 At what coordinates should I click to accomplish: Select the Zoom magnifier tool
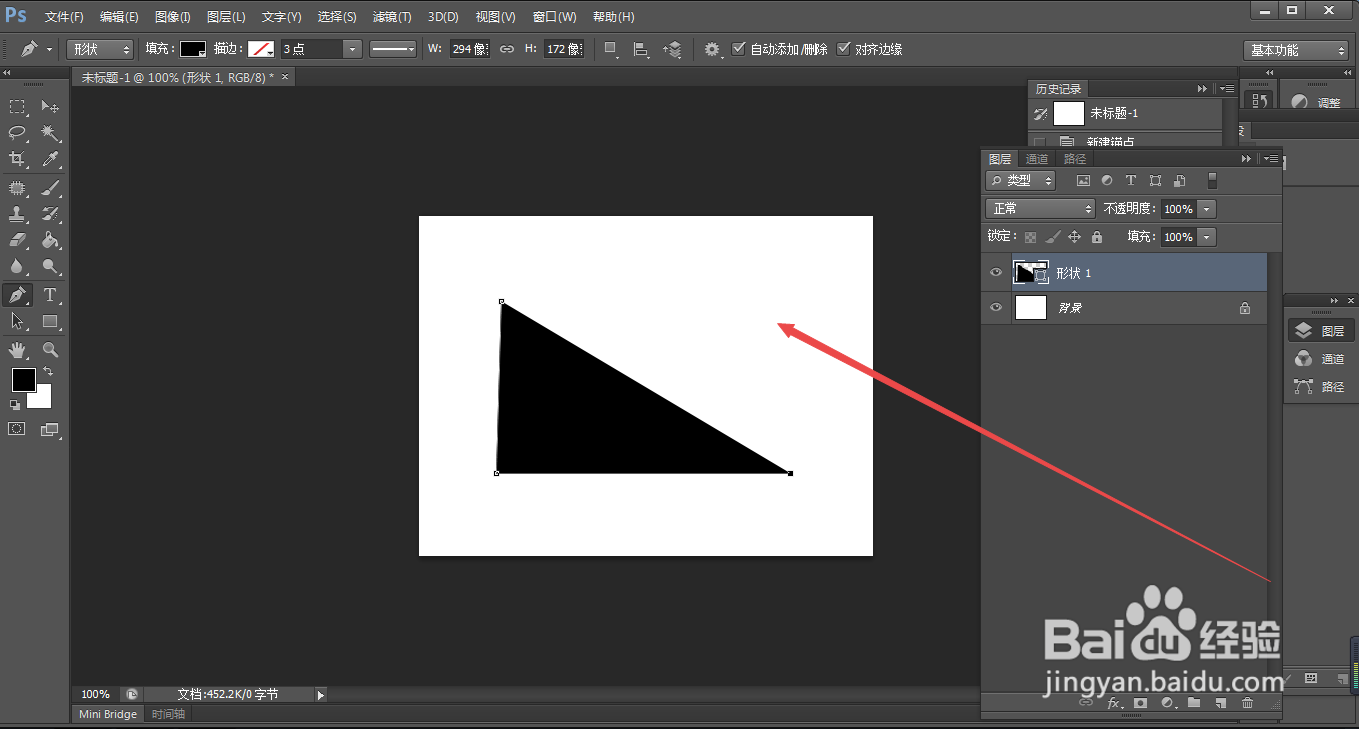(50, 350)
